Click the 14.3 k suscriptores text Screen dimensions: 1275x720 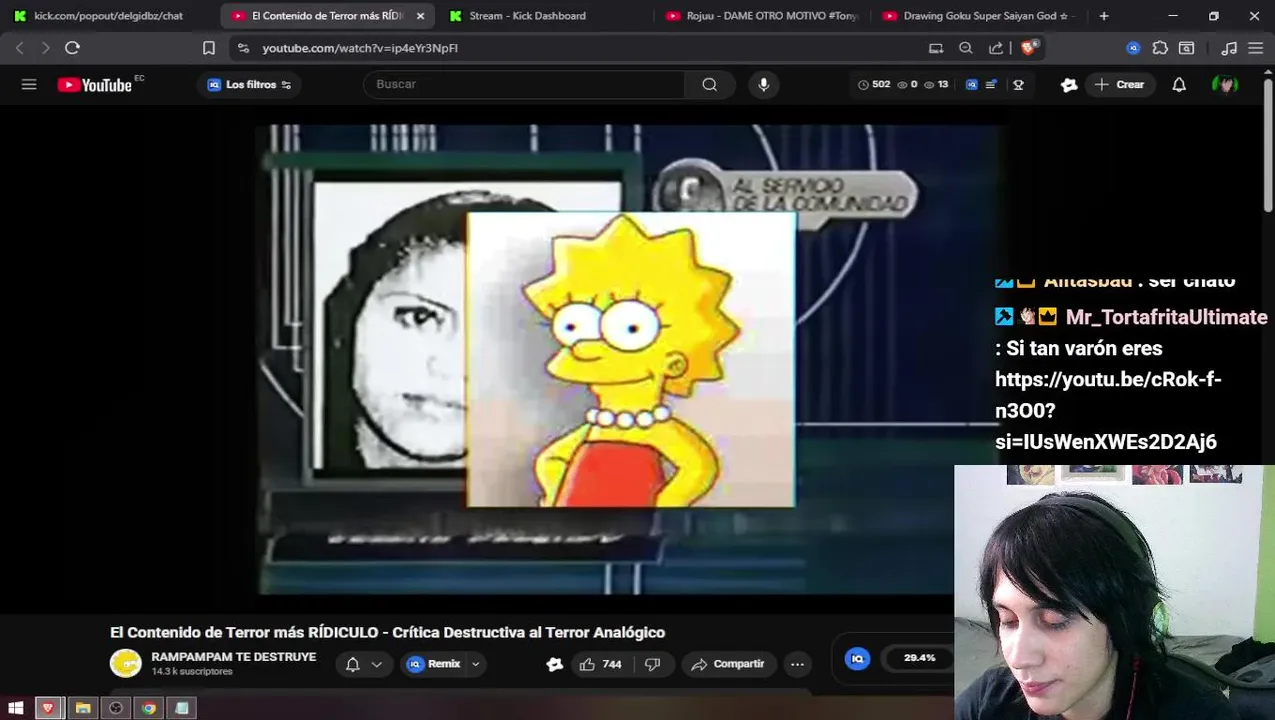coord(192,672)
